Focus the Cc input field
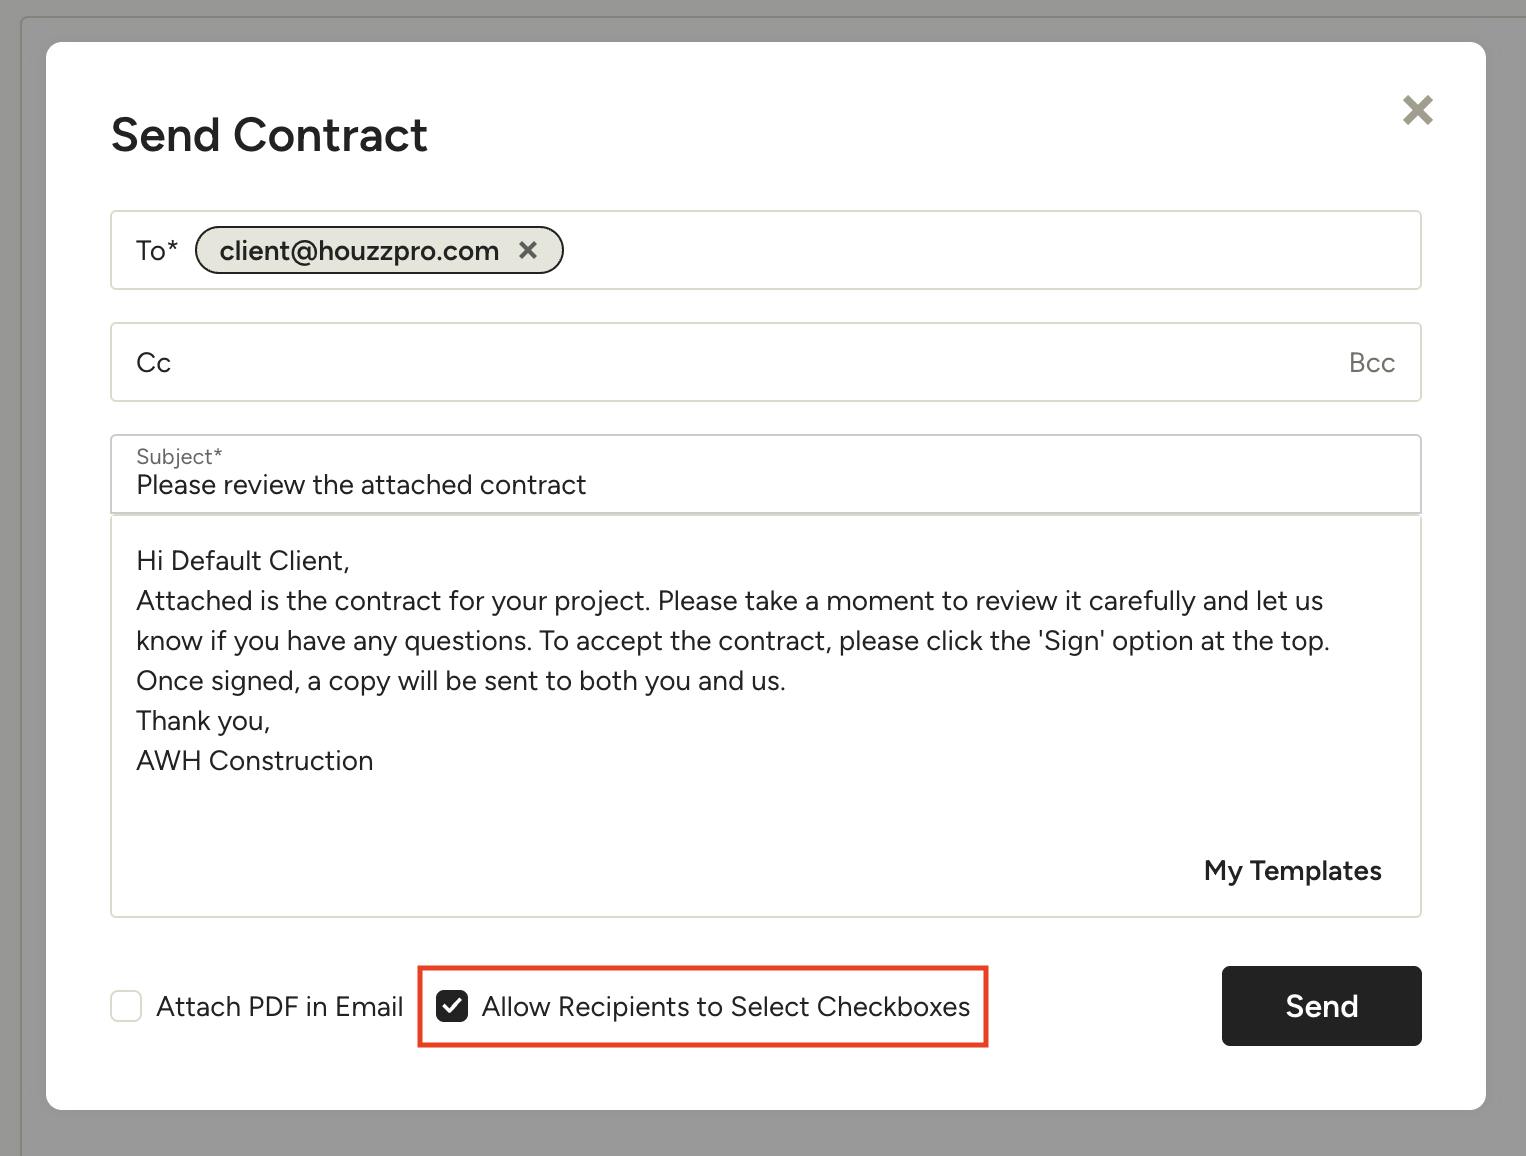The width and height of the screenshot is (1526, 1156). coord(700,362)
